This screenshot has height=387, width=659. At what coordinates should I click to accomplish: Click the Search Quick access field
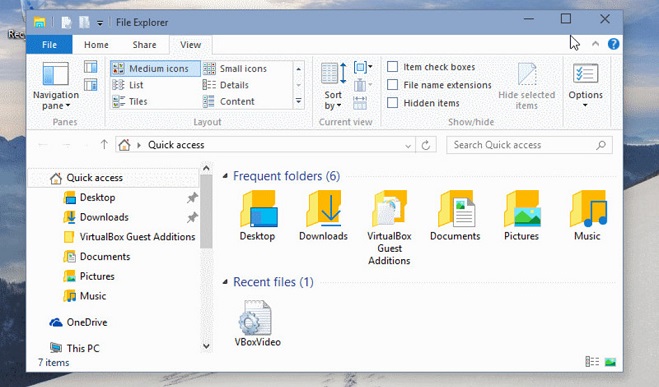click(x=529, y=145)
